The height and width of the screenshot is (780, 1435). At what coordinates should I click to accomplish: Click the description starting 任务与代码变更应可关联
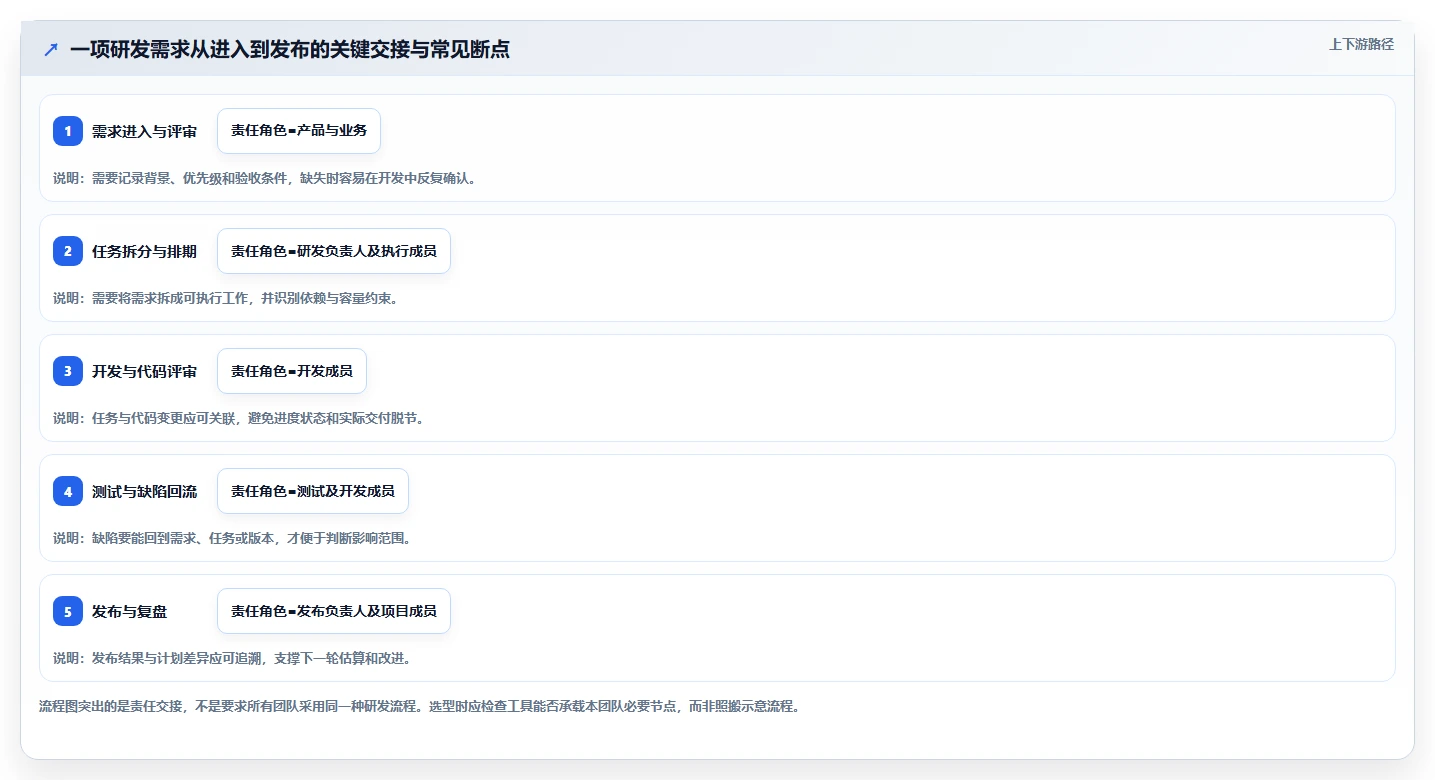pos(239,418)
